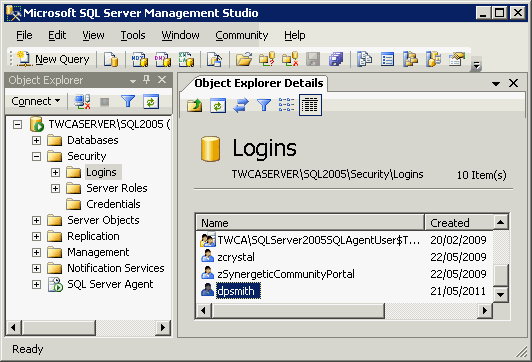Open the active files dropdown arrow
Screen dimensions: 532x362
point(496,83)
